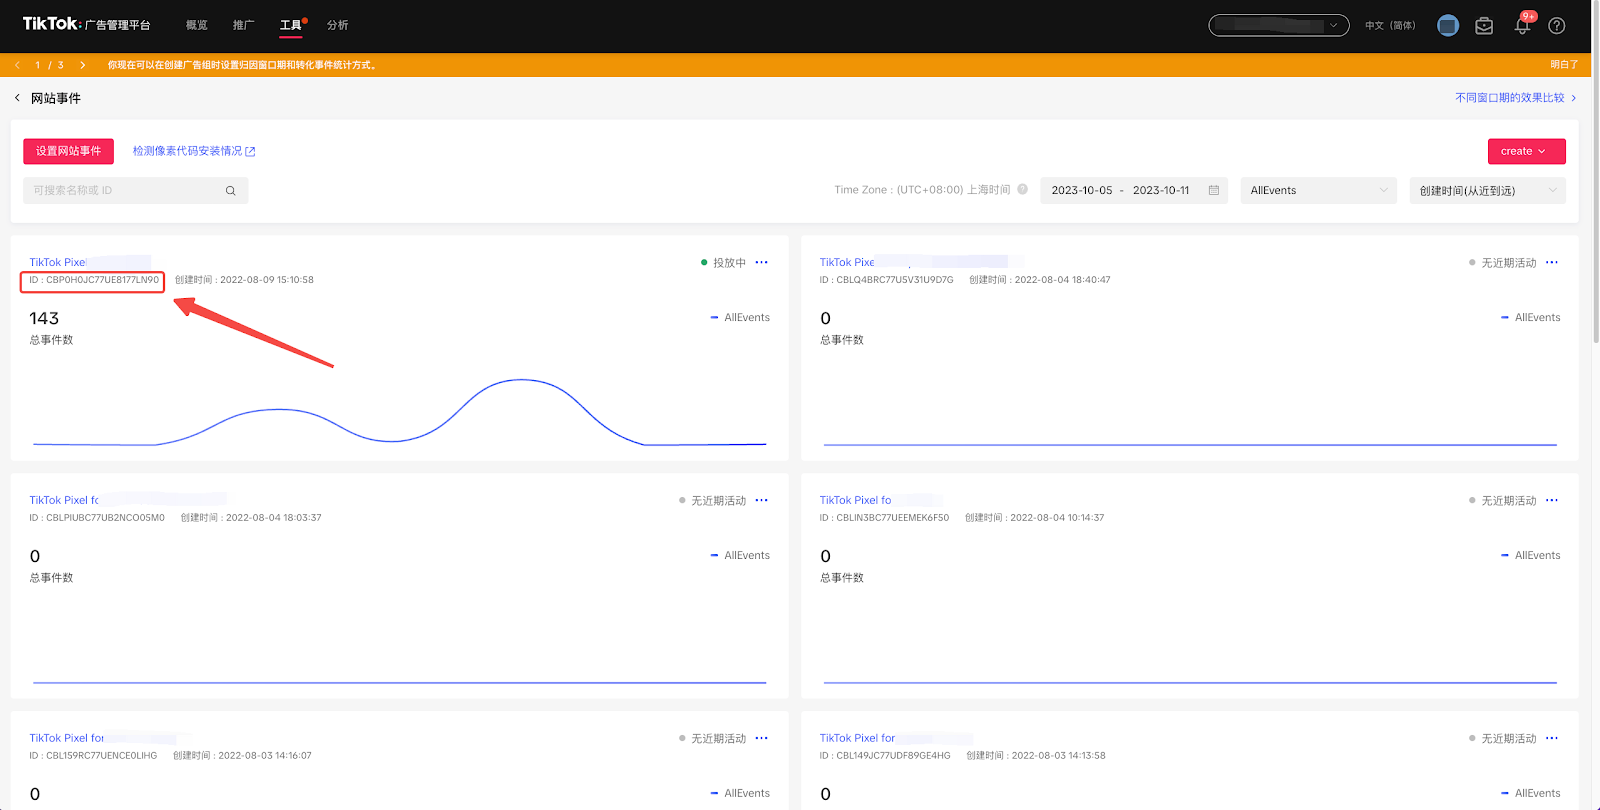Open the 分析 analytics menu
This screenshot has height=810, width=1600.
(338, 25)
